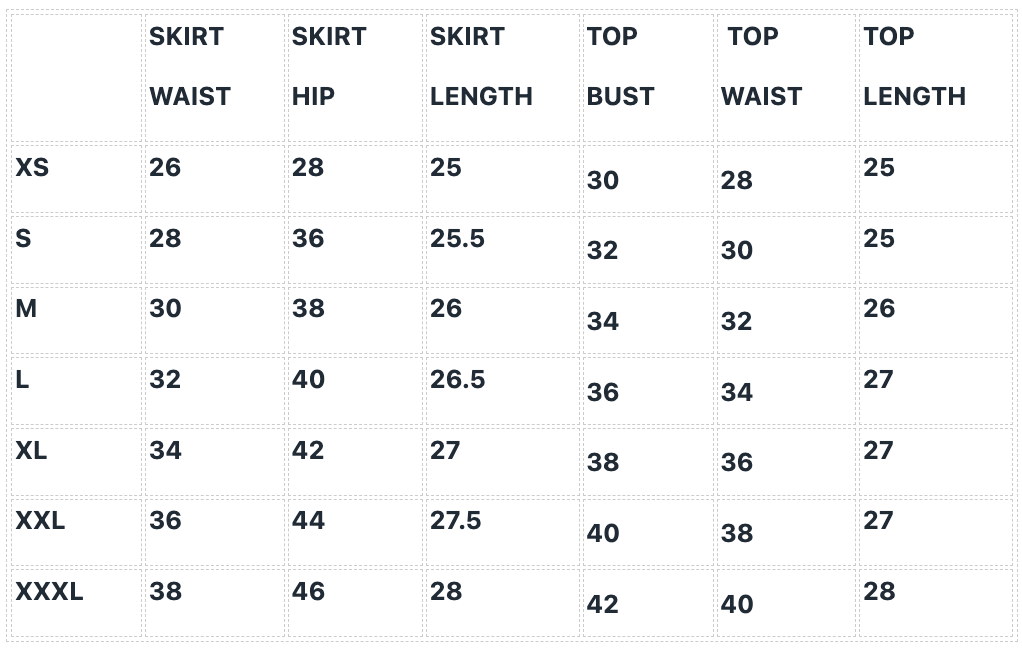Image resolution: width=1022 pixels, height=654 pixels.
Task: Click top bust value 42
Action: 603,604
